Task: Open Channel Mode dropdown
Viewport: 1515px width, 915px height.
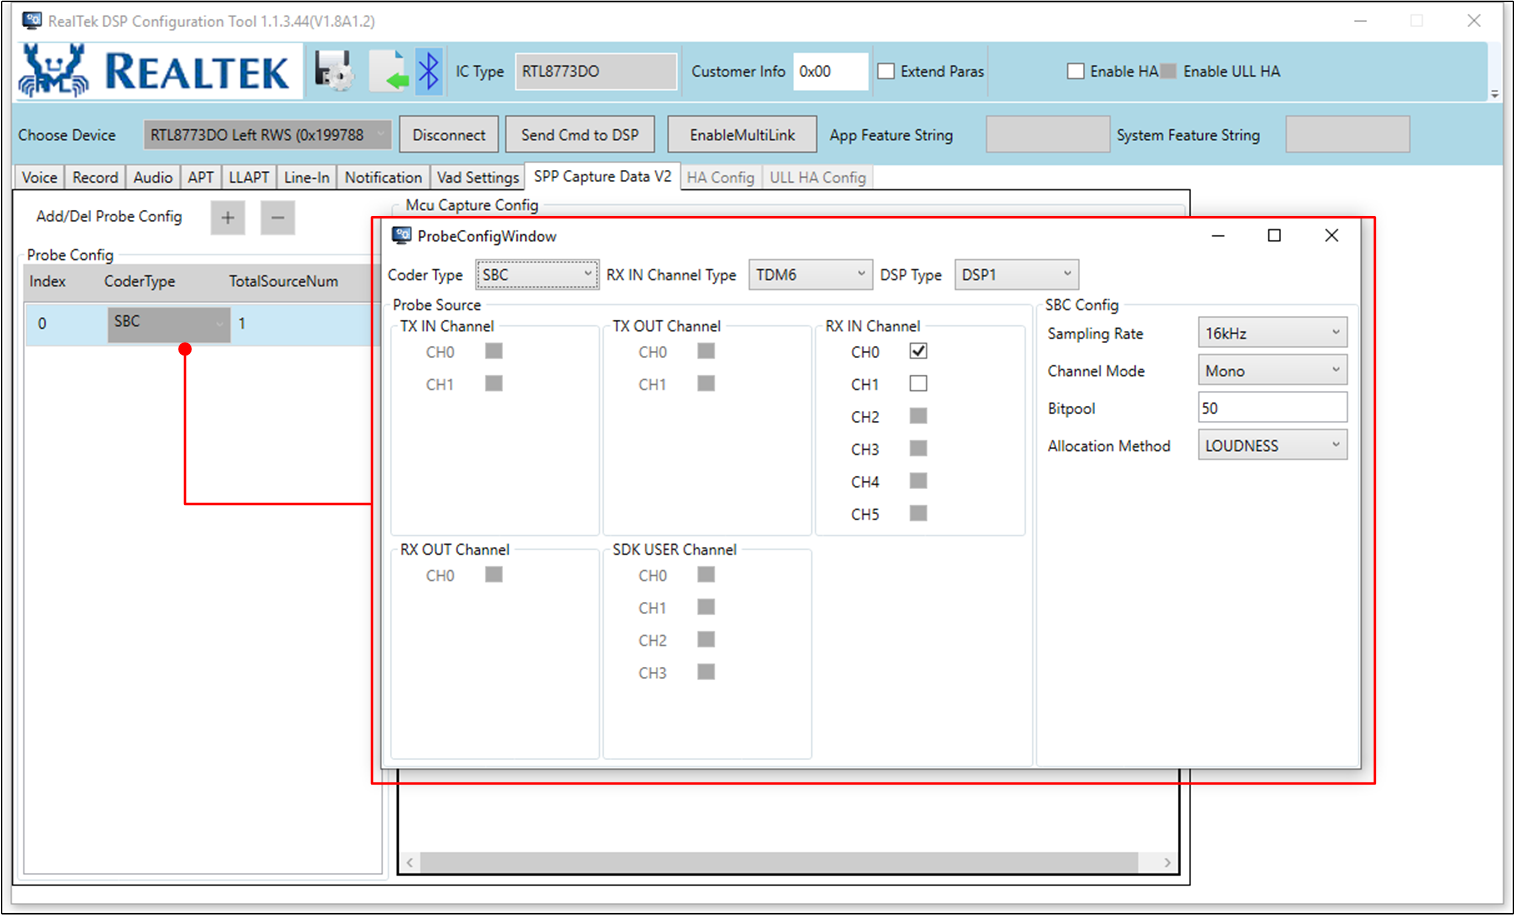Action: point(1272,370)
